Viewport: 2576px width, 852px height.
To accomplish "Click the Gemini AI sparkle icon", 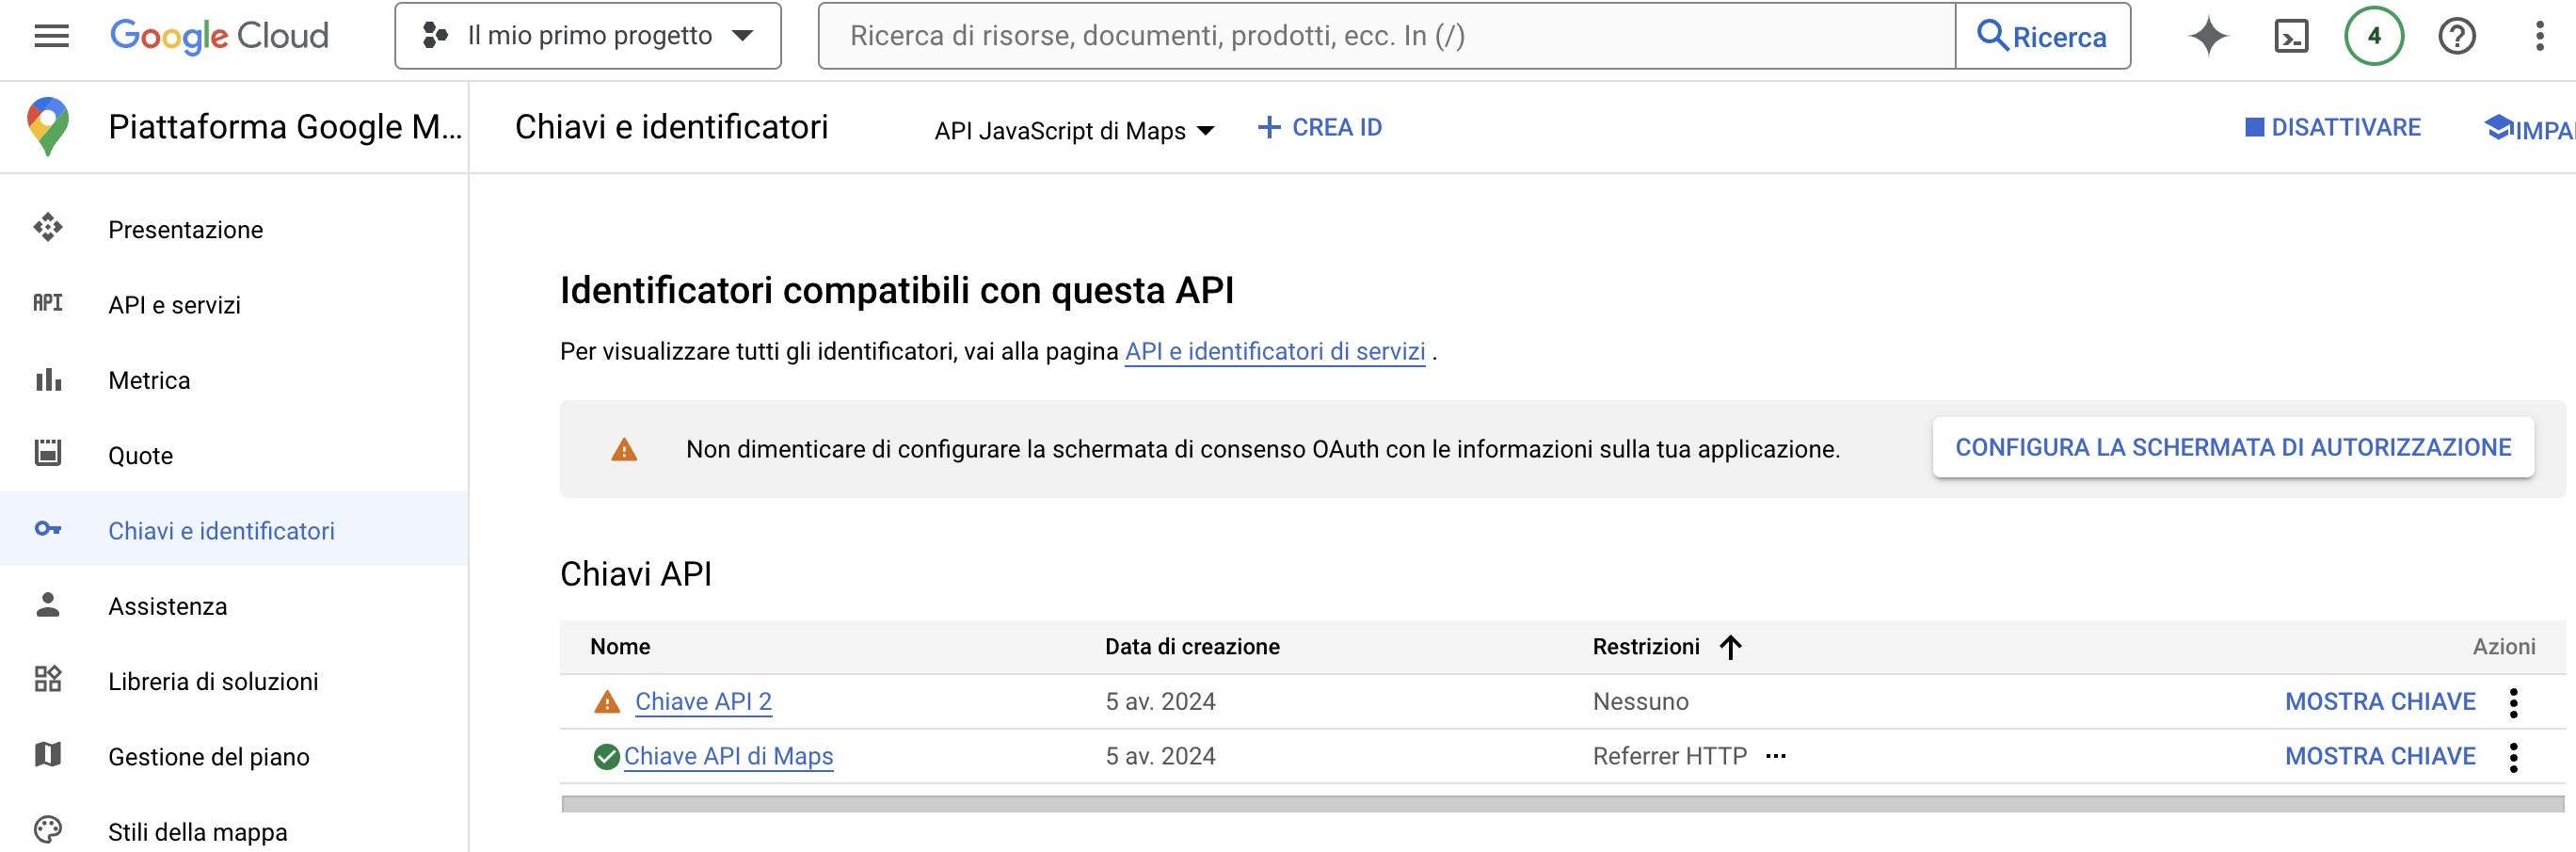I will click(2207, 36).
